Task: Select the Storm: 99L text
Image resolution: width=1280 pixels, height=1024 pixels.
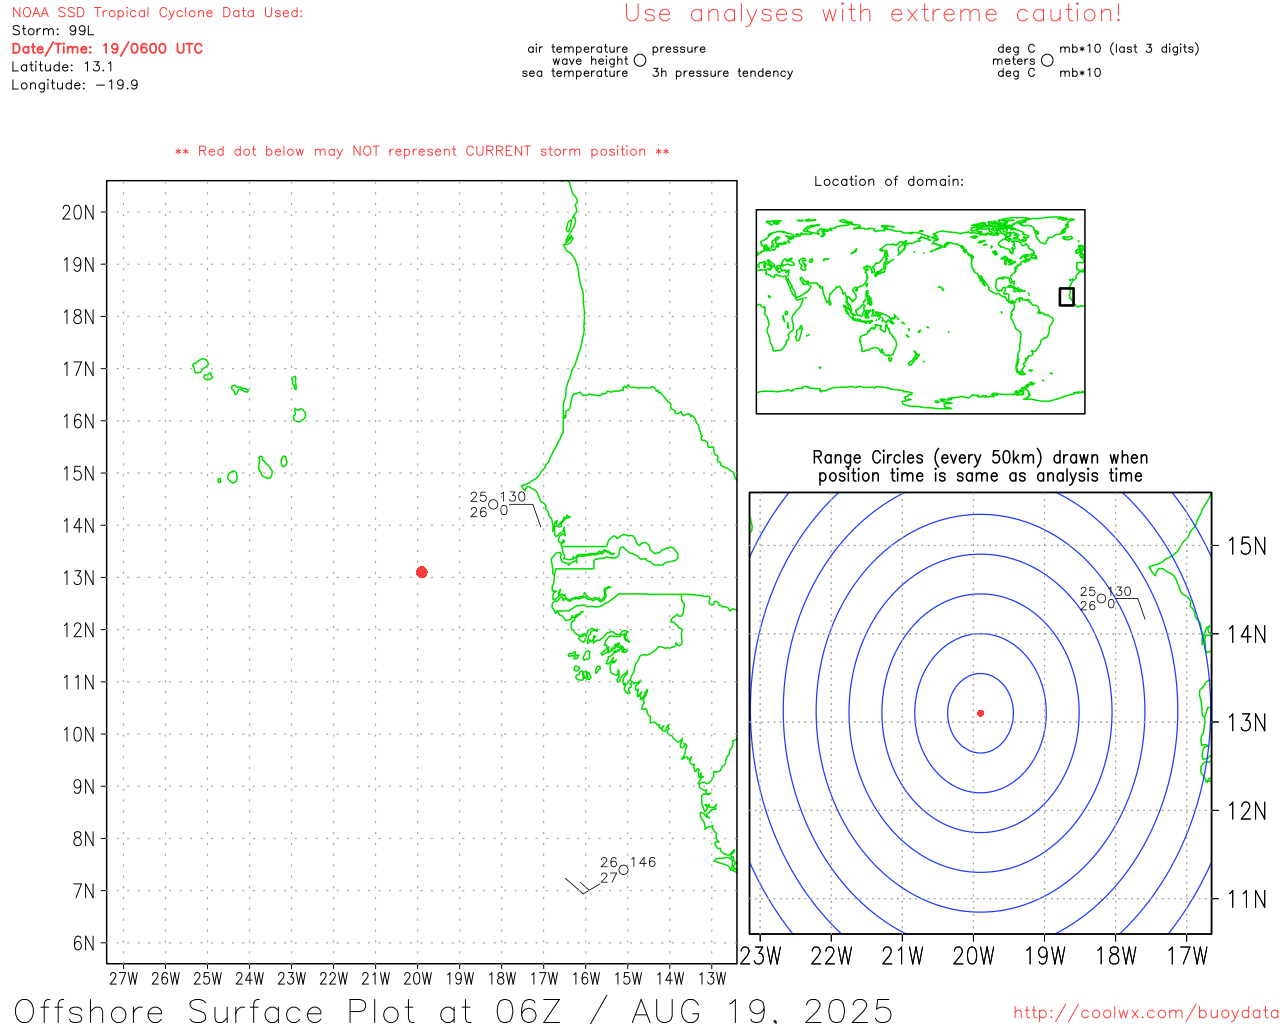Action: [52, 31]
